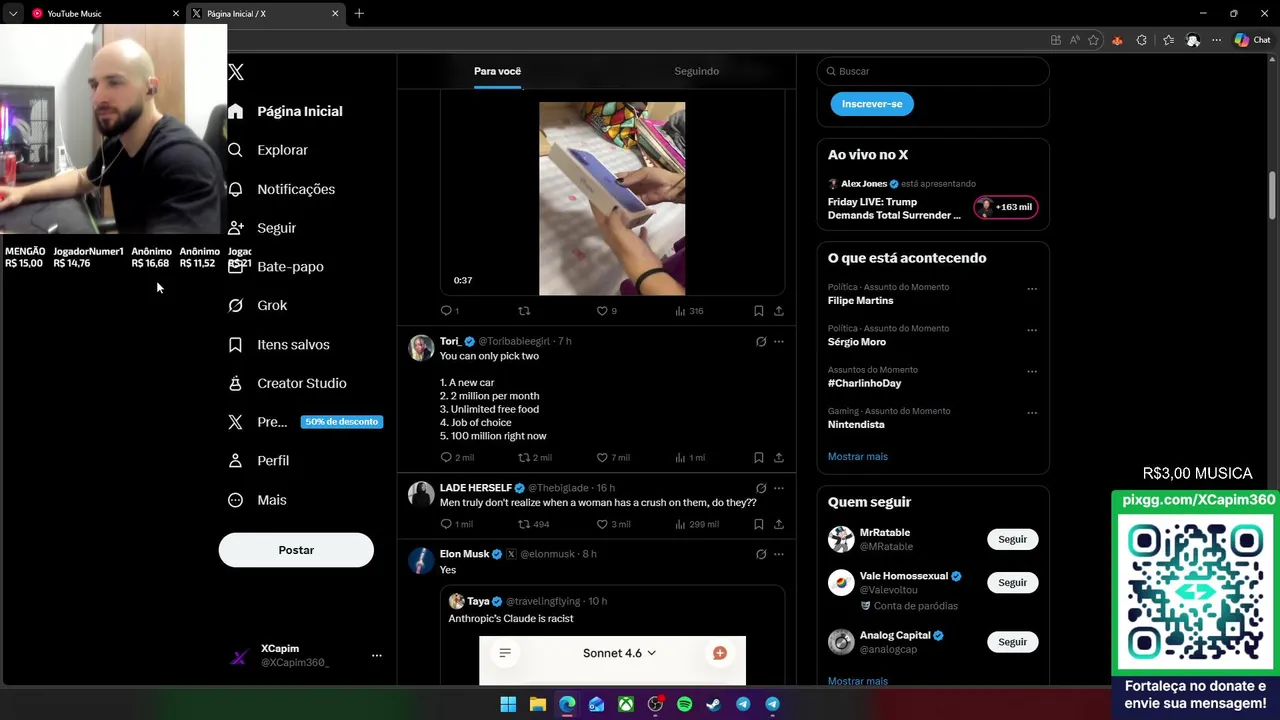Open Steam from the taskbar
Screen dimensions: 1280x720
coord(713,704)
